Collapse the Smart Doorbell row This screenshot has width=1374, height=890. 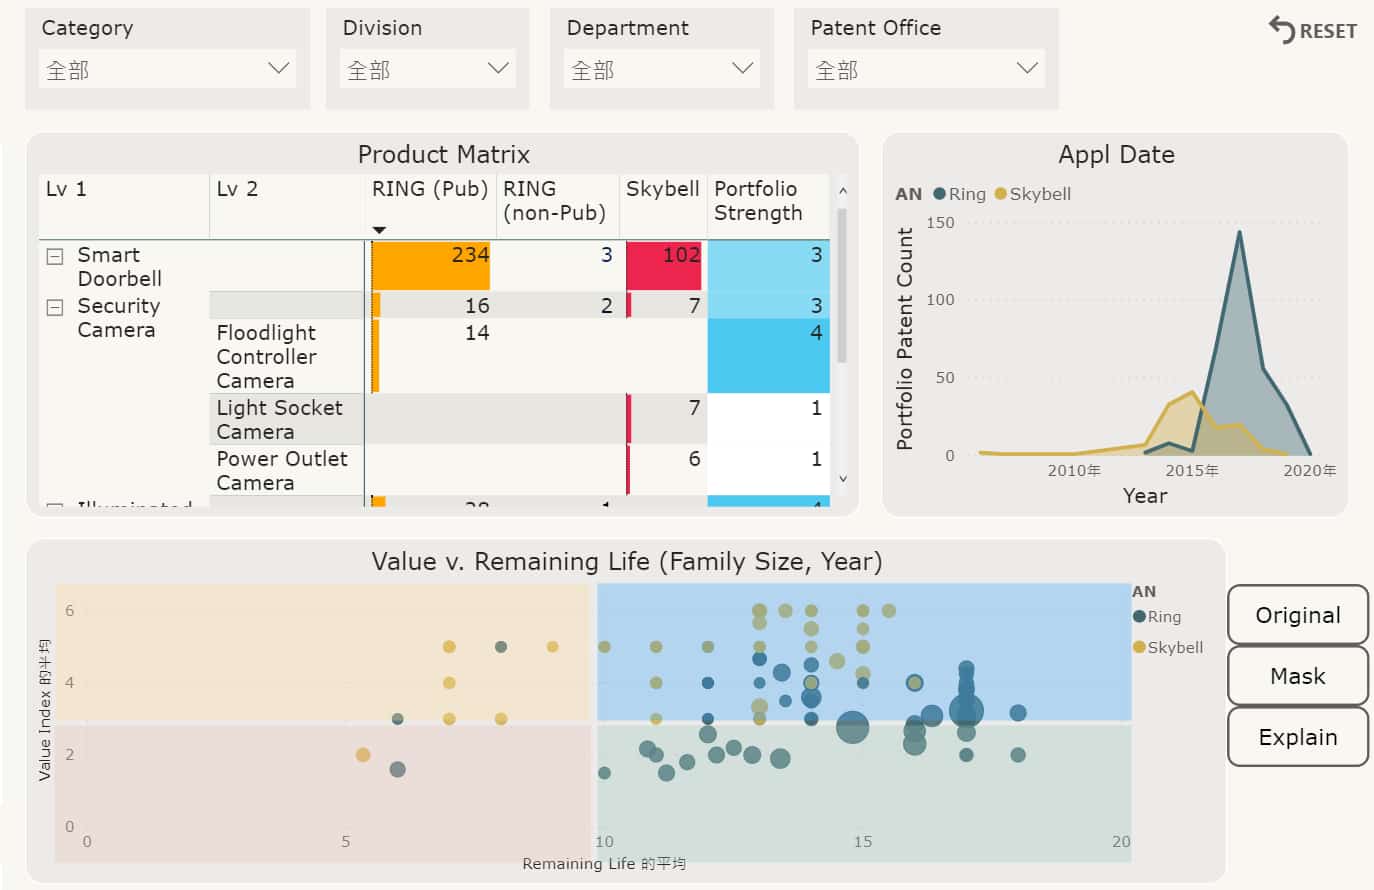(55, 257)
